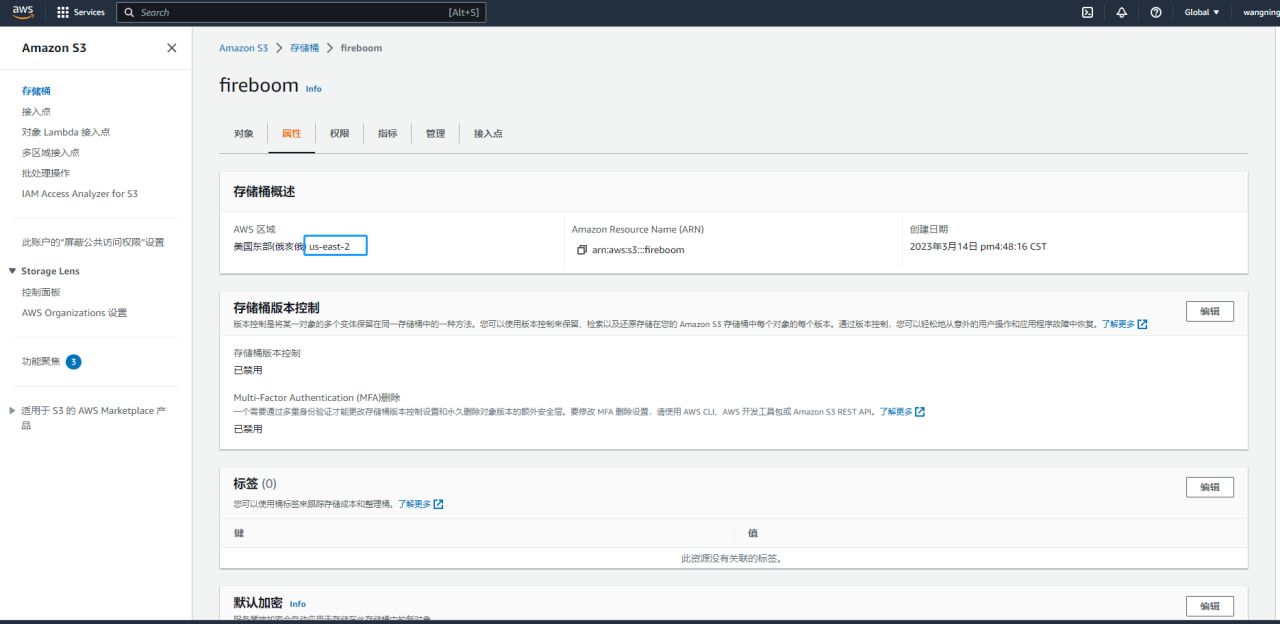Click the AWS logo home icon
This screenshot has height=624, width=1280.
click(23, 12)
